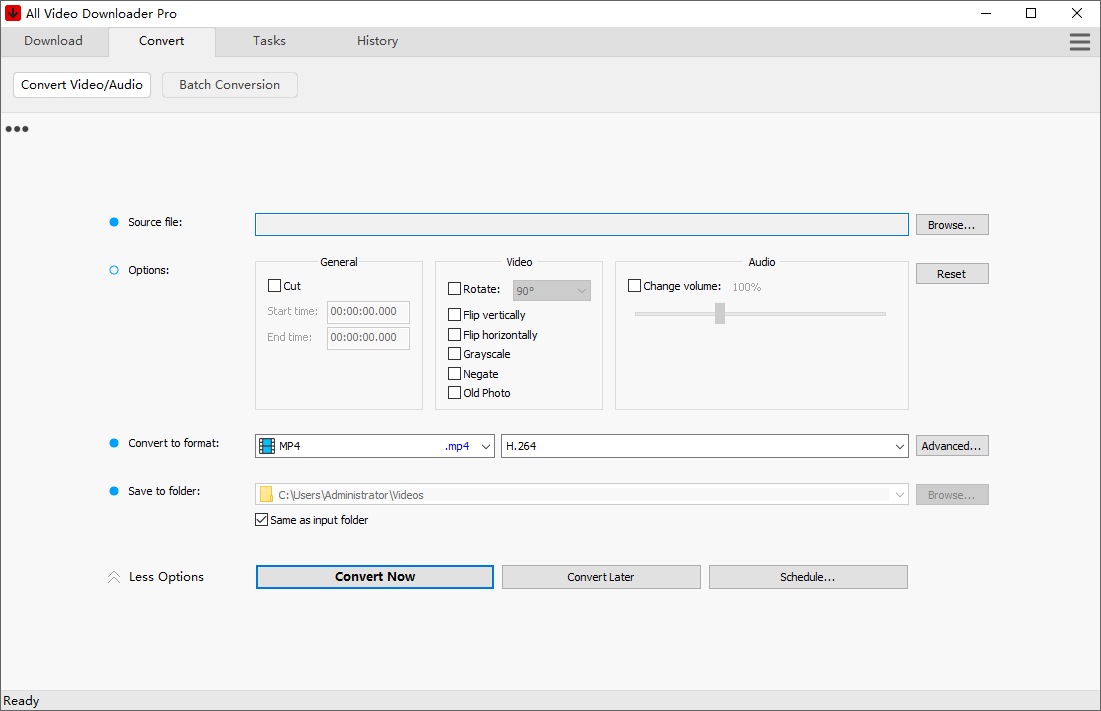The height and width of the screenshot is (711, 1101).
Task: Click the All Video Downloader Pro logo
Action: point(14,13)
